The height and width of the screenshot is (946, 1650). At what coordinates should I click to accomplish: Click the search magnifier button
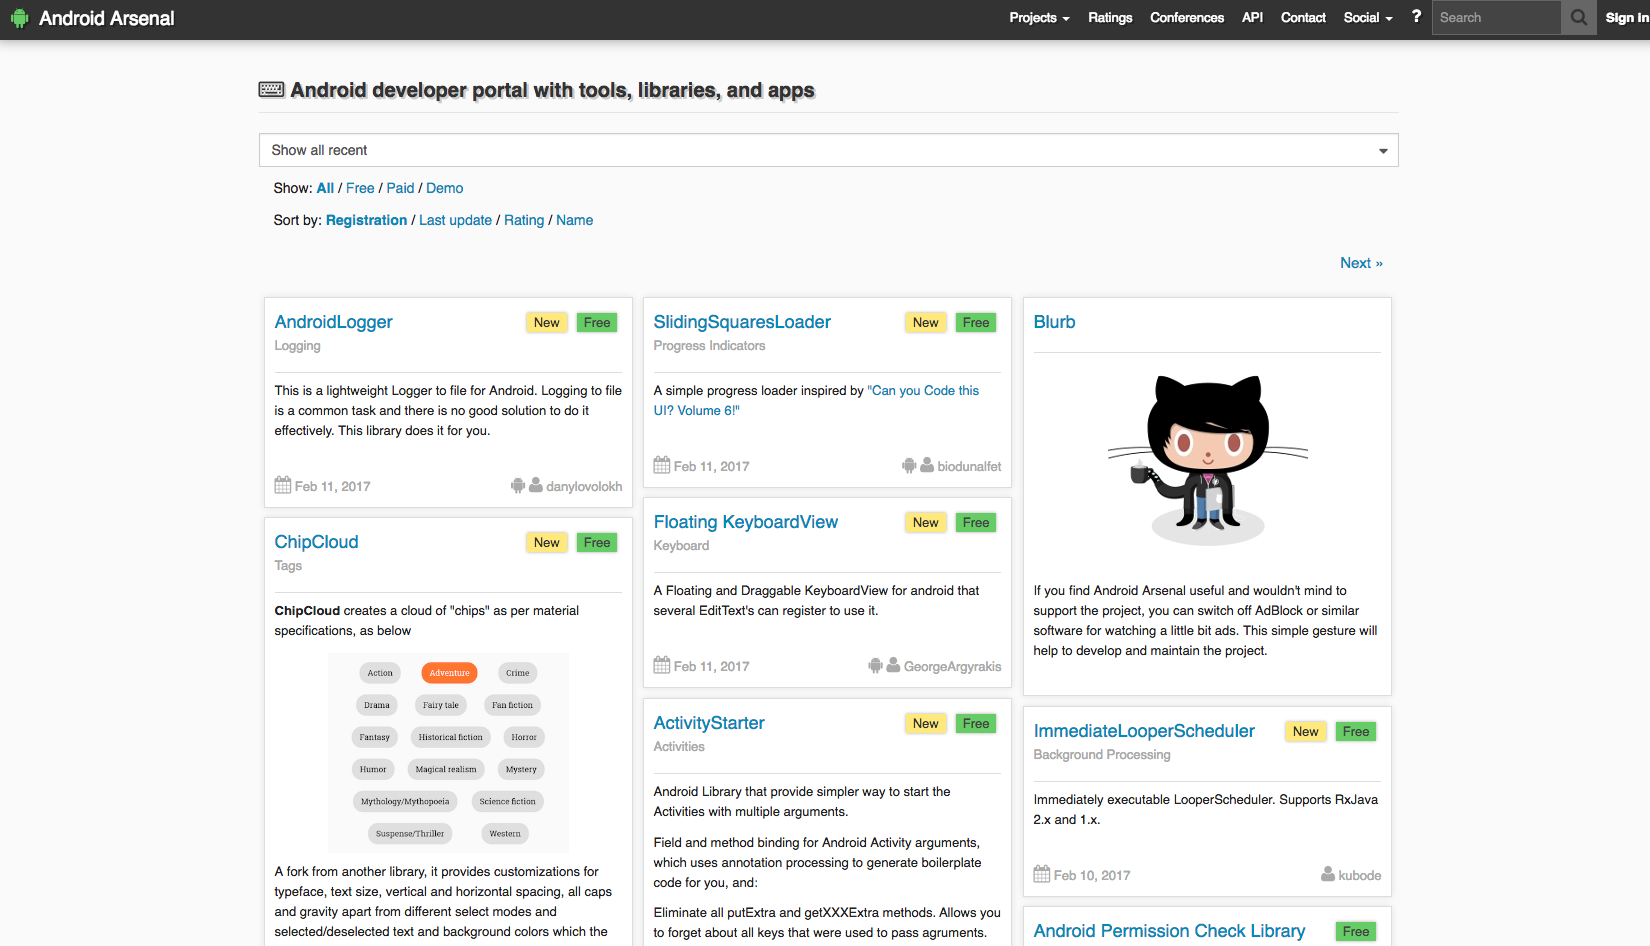point(1579,18)
